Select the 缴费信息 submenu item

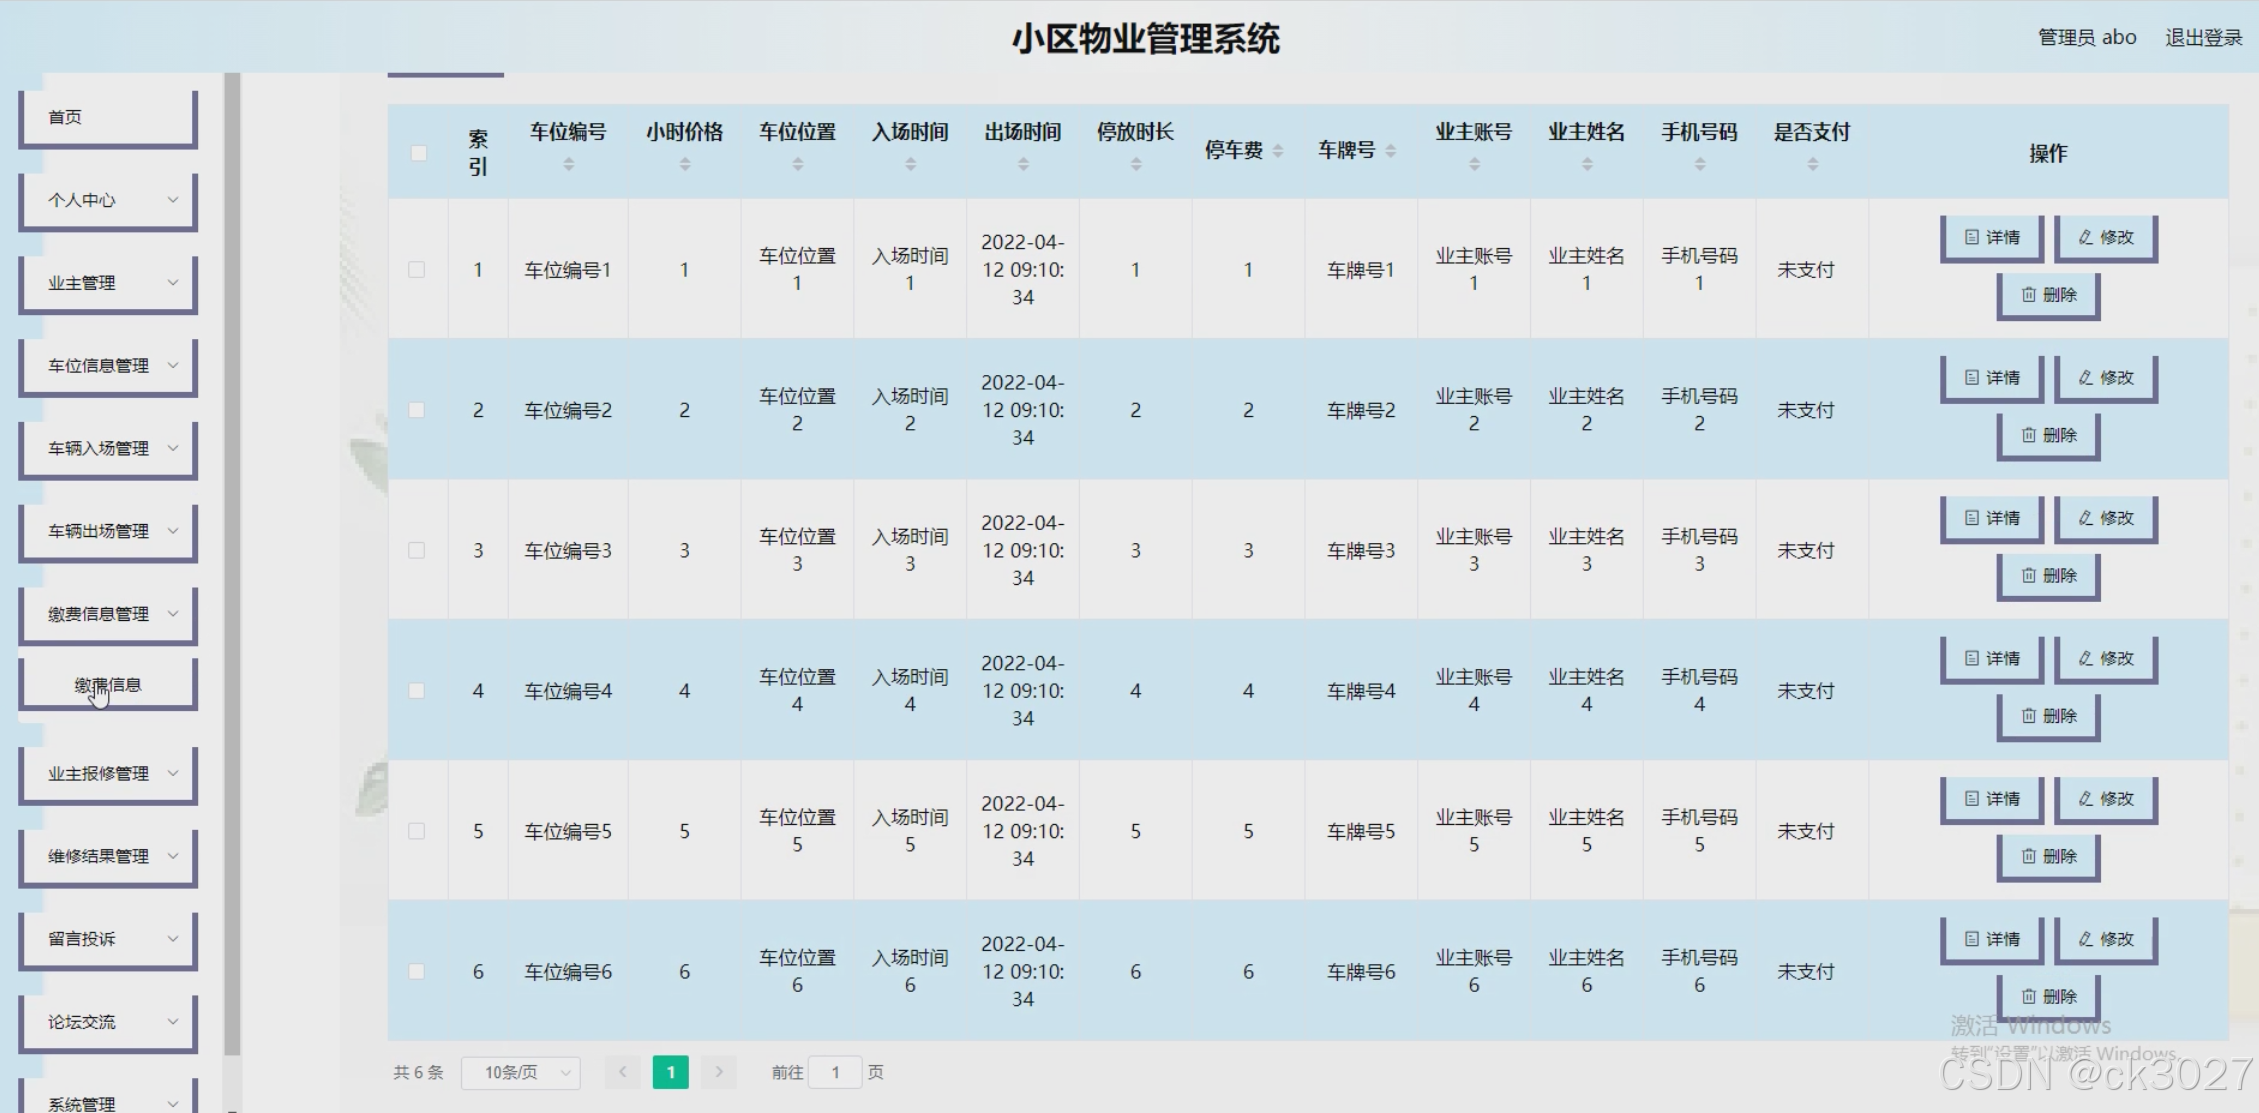[x=108, y=685]
